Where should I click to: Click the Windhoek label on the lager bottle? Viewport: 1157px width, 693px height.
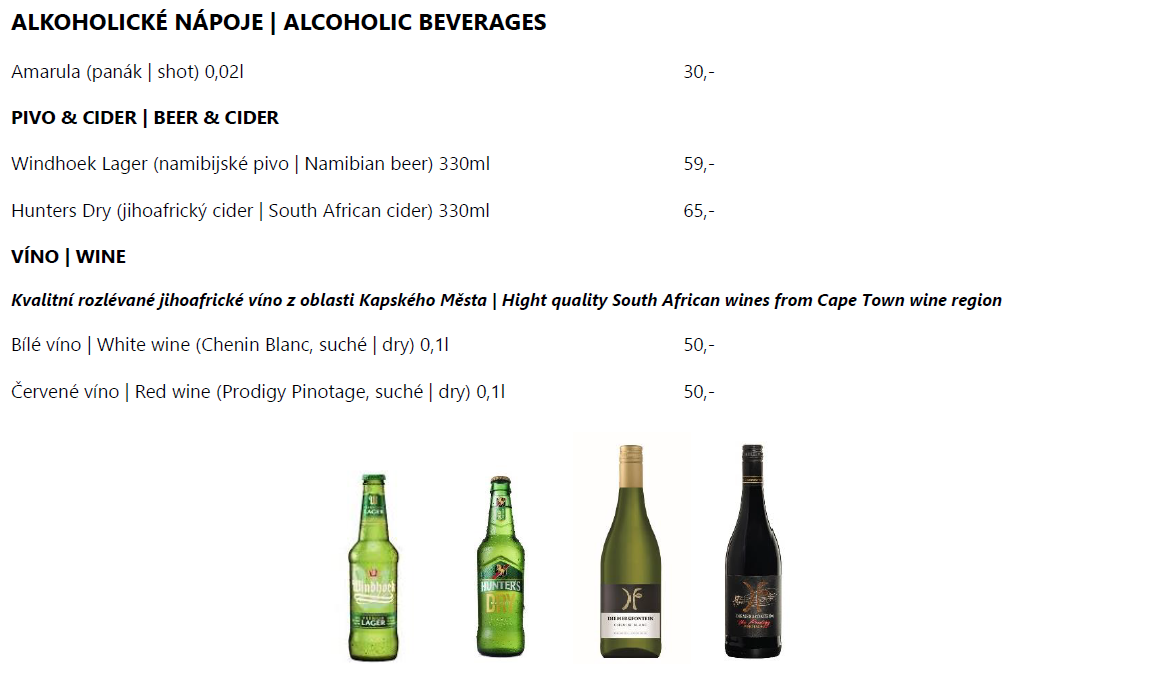click(373, 587)
